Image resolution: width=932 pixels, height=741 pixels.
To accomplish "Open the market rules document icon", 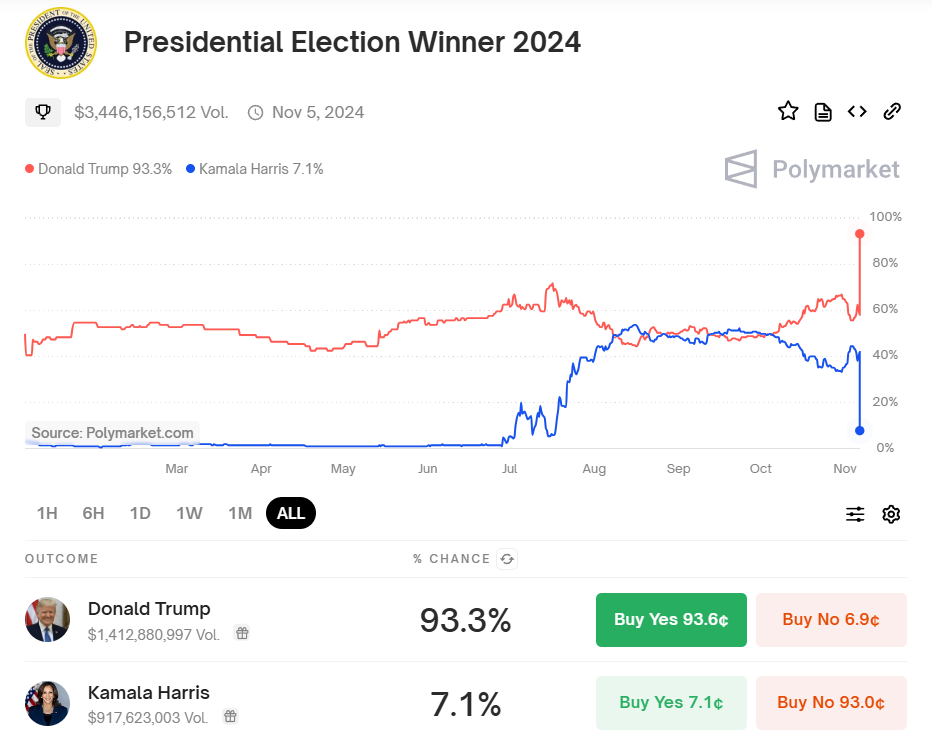I will 822,111.
